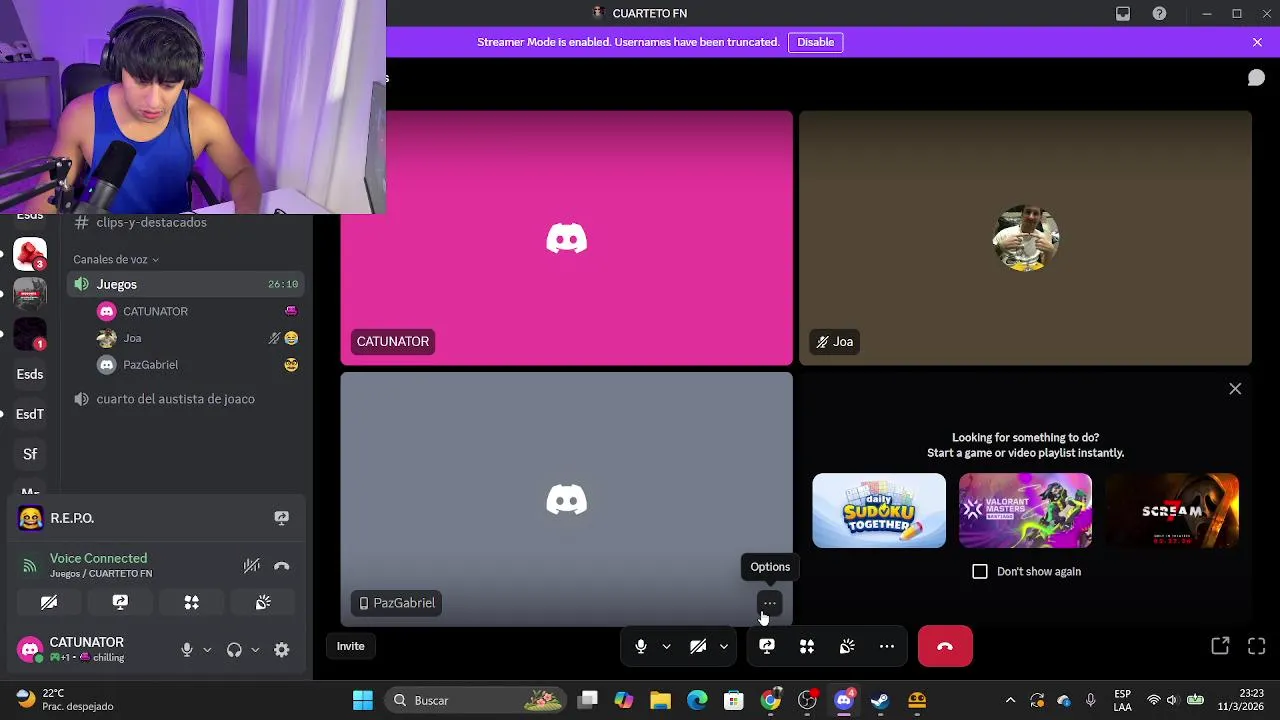The height and width of the screenshot is (720, 1280).
Task: Start the Daily Sudoku Together activity
Action: point(879,510)
